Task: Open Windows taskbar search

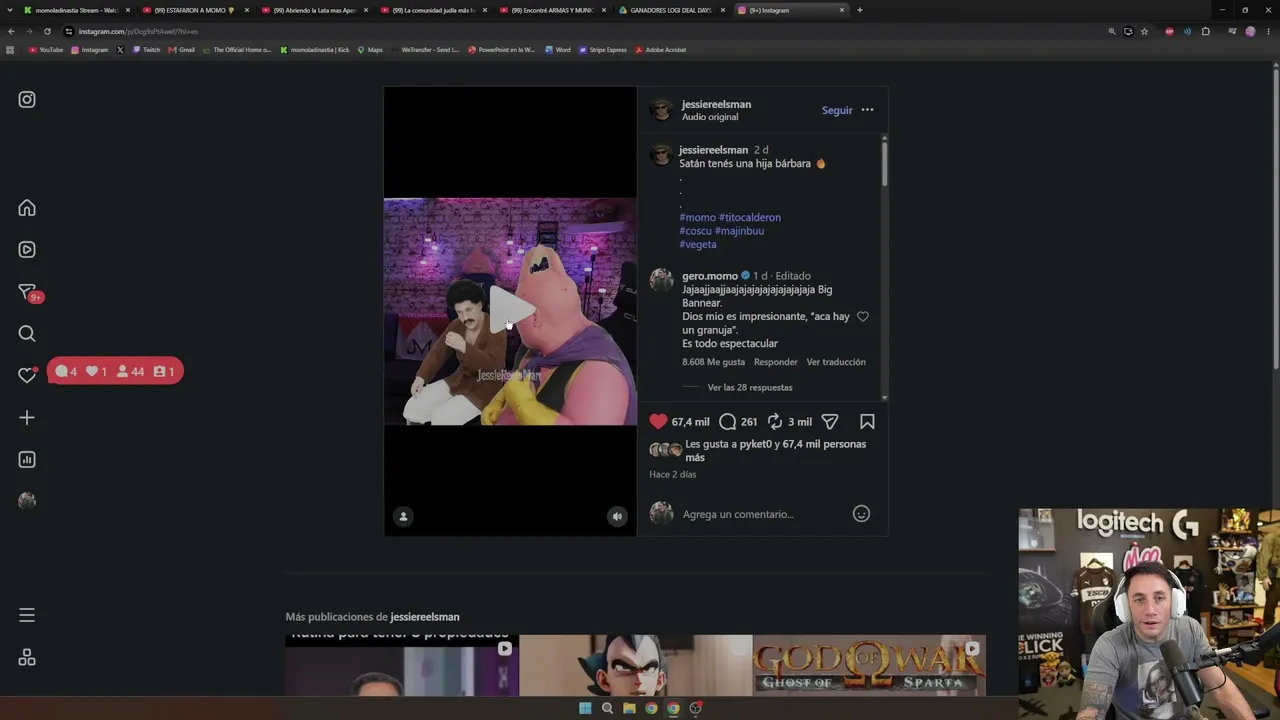Action: pos(607,708)
